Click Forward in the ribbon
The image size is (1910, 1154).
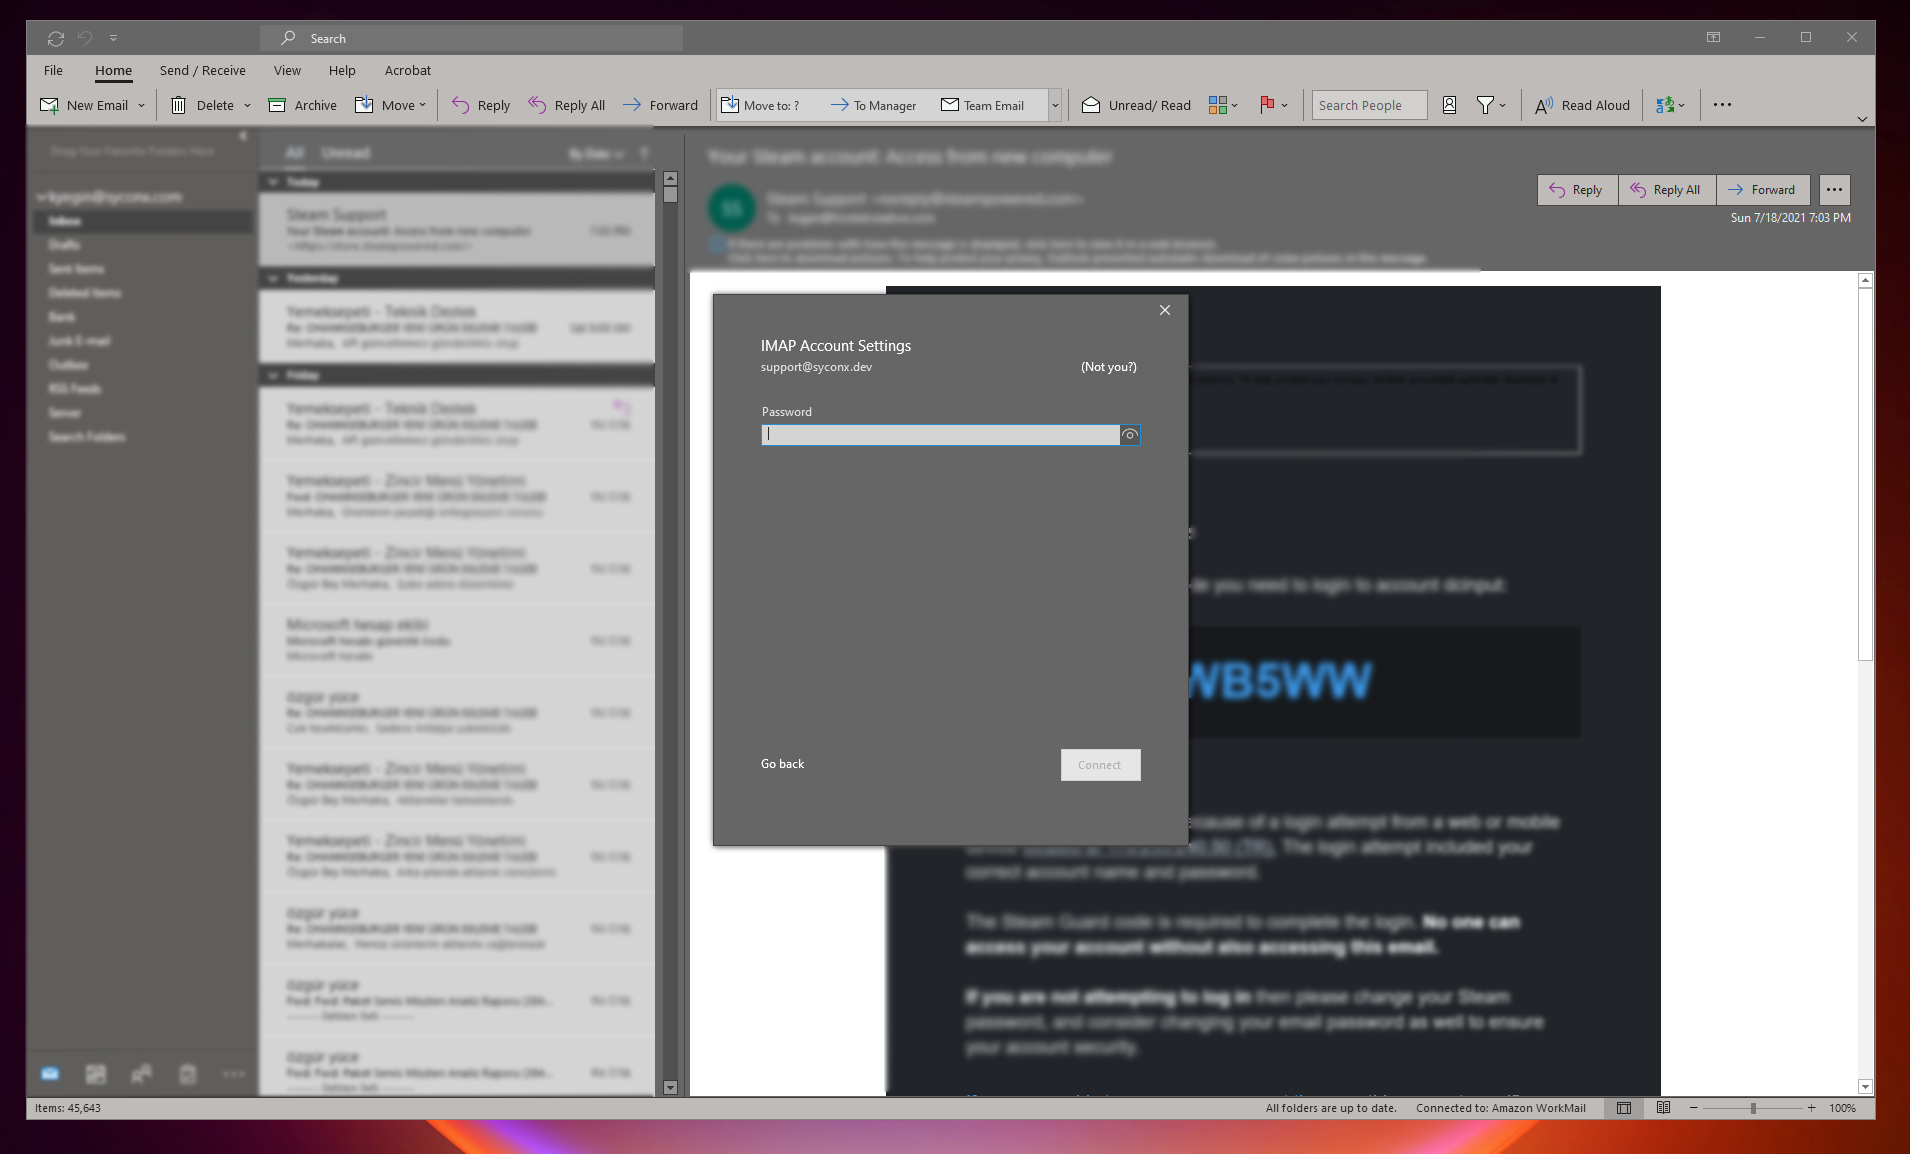tap(661, 105)
